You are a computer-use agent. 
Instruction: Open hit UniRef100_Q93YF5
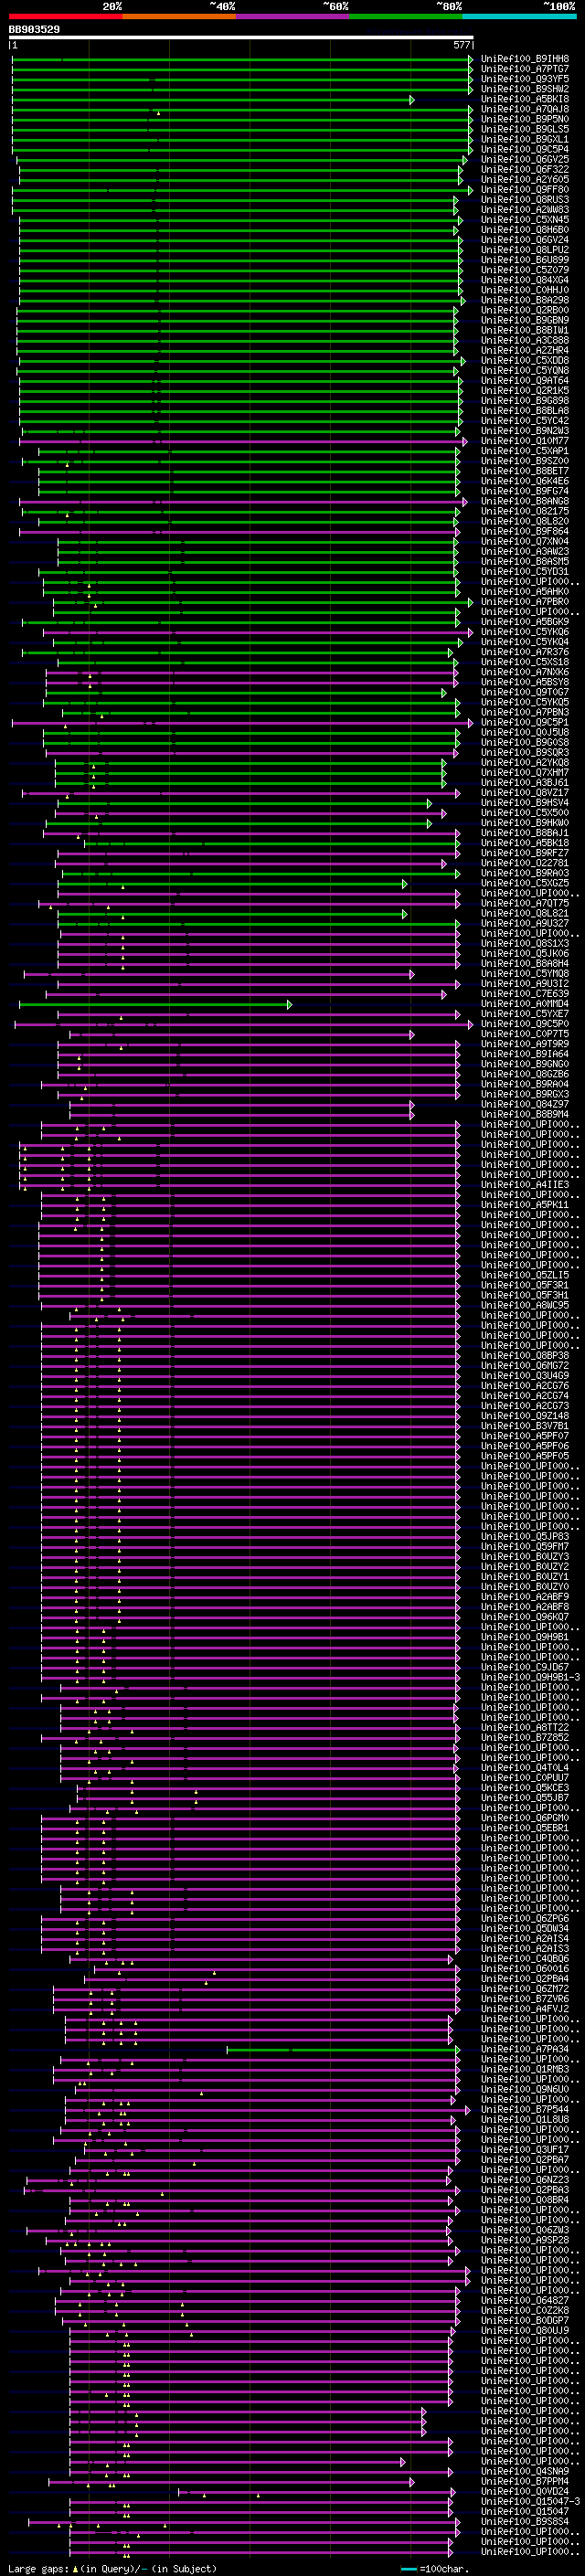click(x=525, y=79)
